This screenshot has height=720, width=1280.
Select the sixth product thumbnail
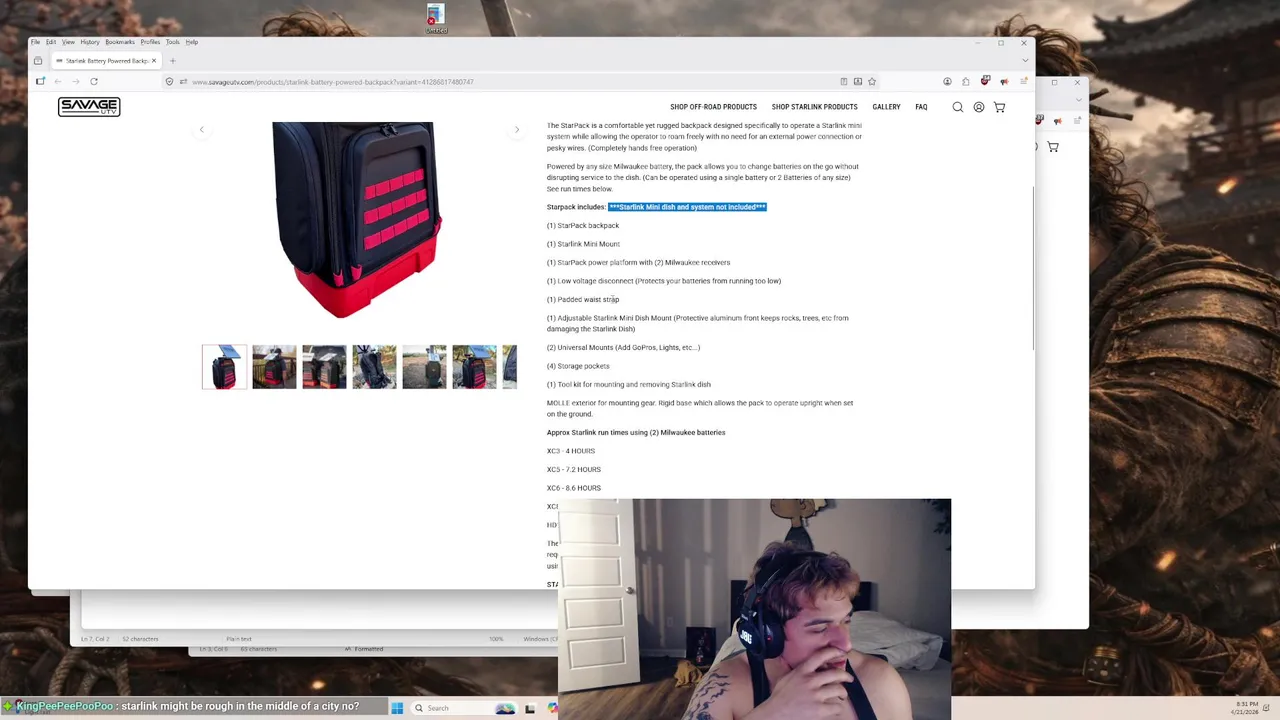coord(474,367)
